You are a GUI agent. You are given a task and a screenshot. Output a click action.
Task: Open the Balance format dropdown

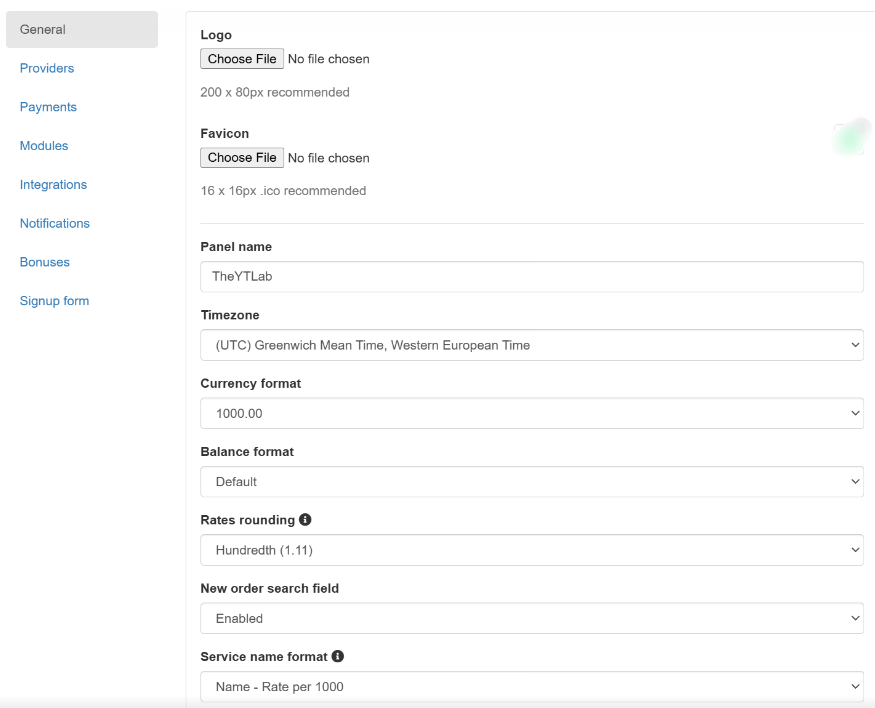(x=532, y=481)
